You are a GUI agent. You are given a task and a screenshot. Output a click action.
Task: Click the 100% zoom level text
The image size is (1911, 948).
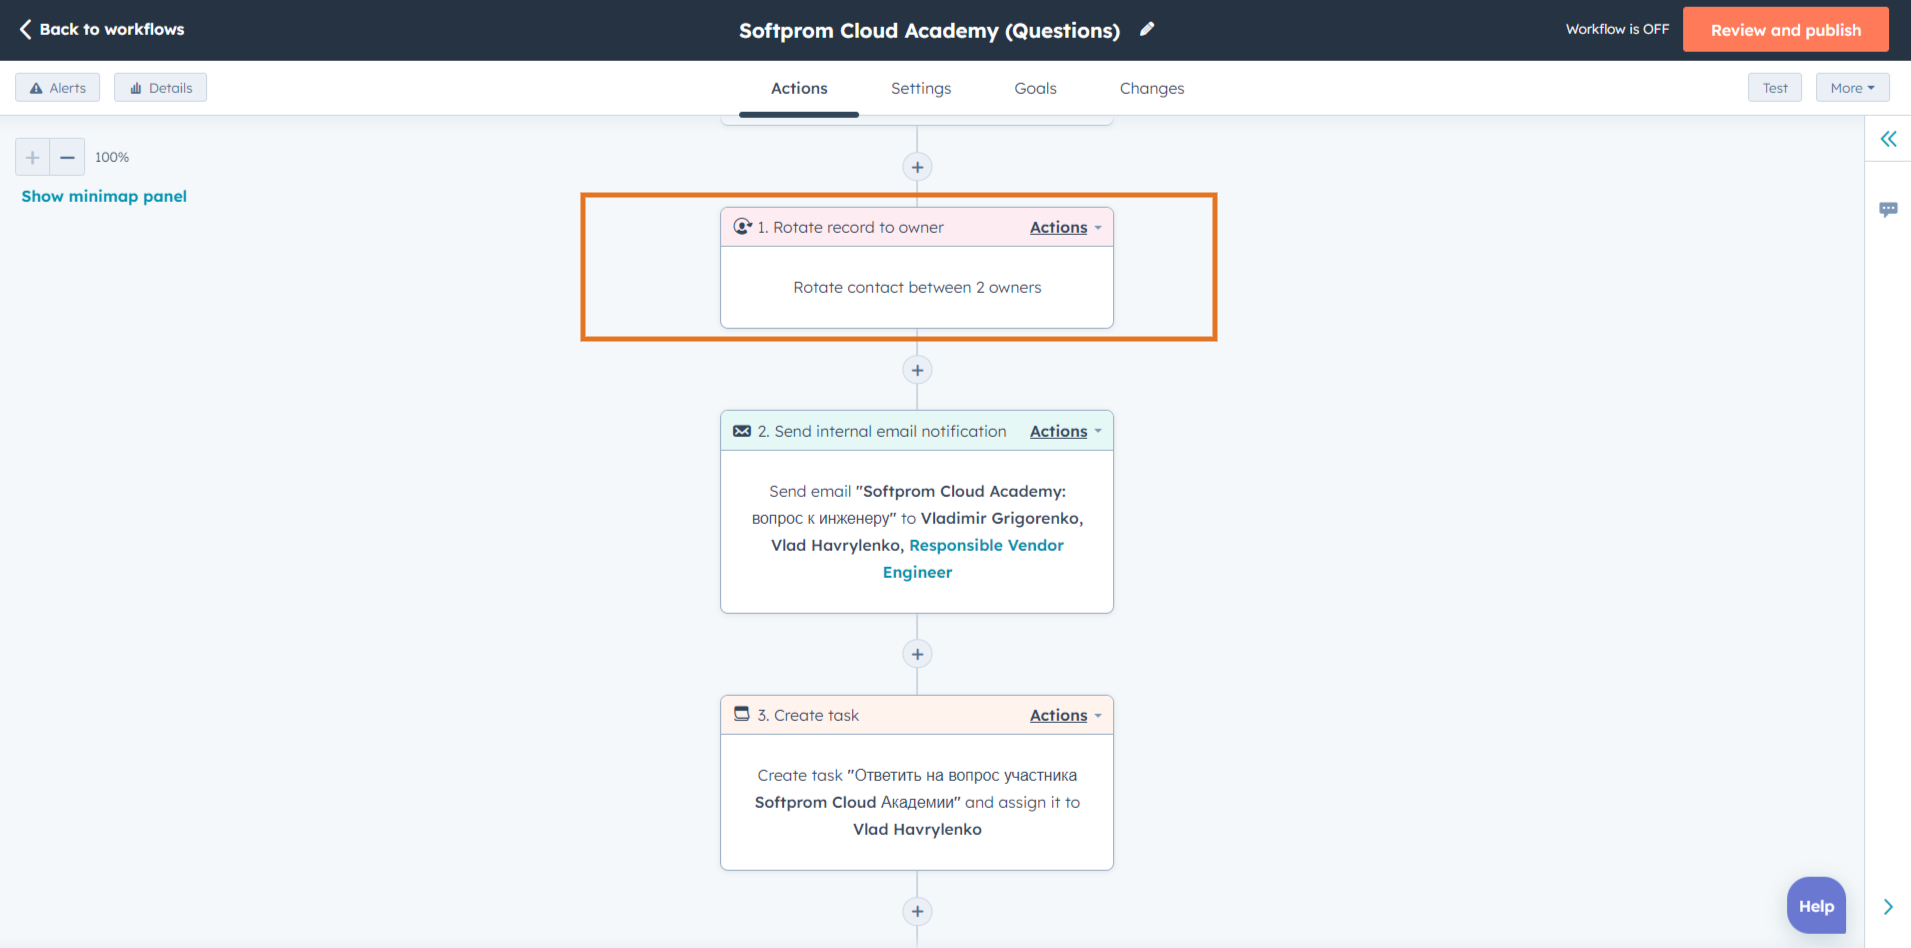(x=112, y=157)
